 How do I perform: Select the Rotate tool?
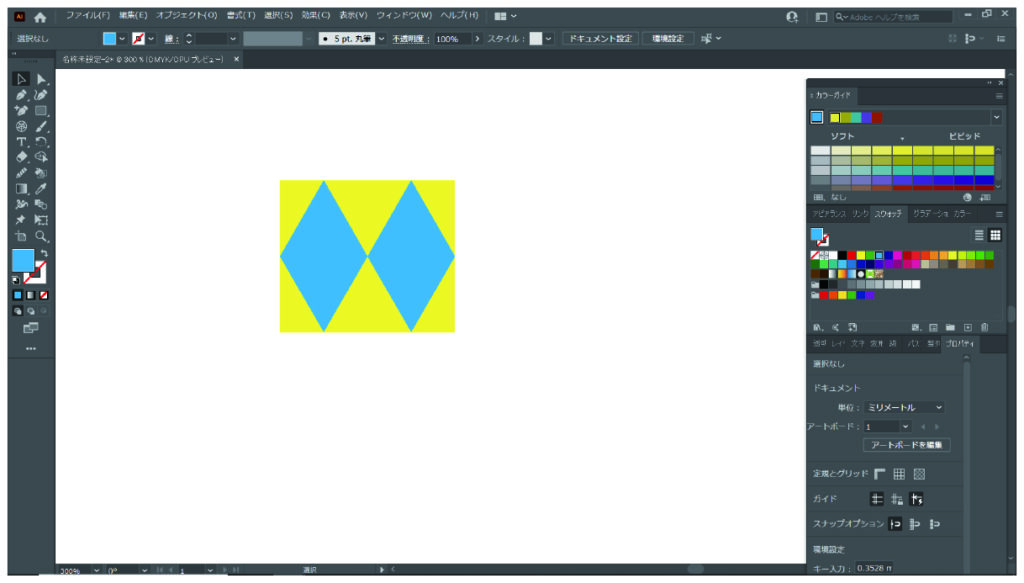41,142
